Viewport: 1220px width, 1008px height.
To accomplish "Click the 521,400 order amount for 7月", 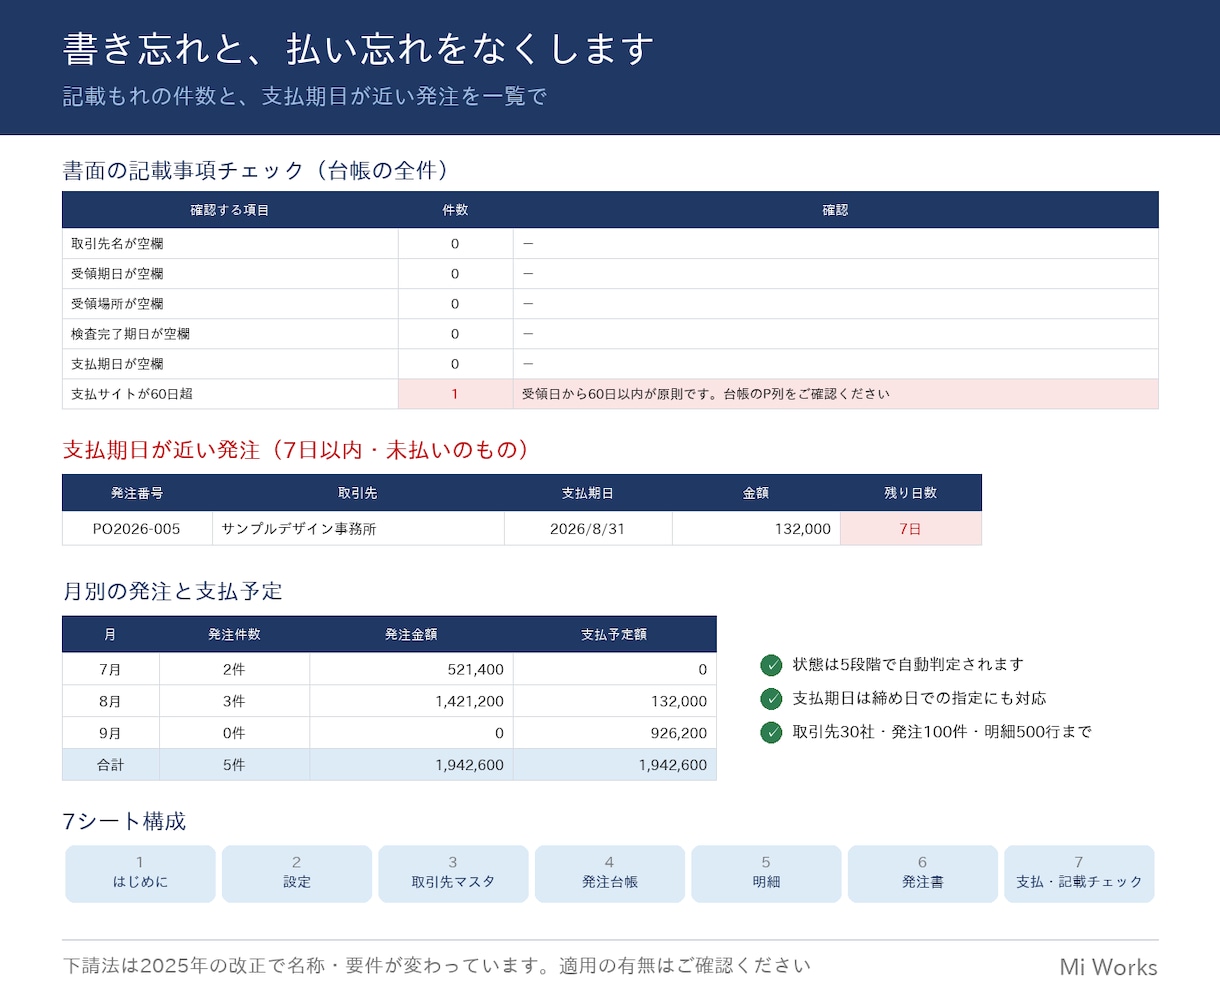I will point(411,670).
